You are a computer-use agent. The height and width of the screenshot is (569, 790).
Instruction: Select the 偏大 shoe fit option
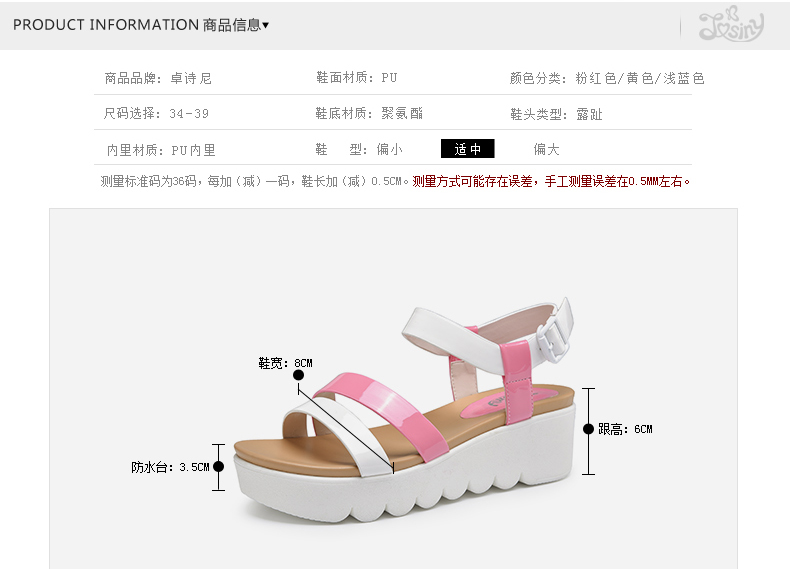coord(547,149)
